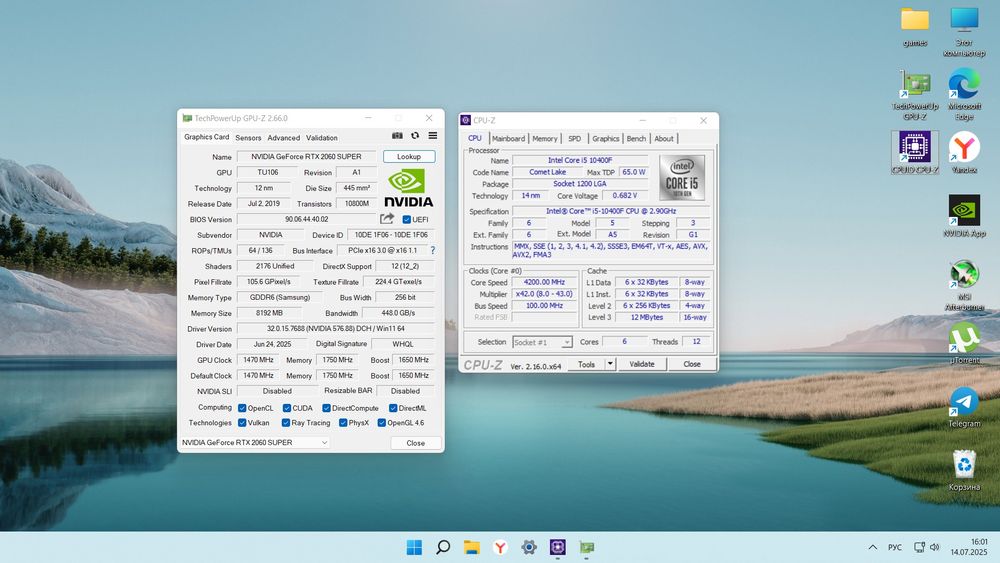Viewport: 1000px width, 563px height.
Task: Expand the CPU-Z Tools dropdown arrow
Action: [610, 364]
